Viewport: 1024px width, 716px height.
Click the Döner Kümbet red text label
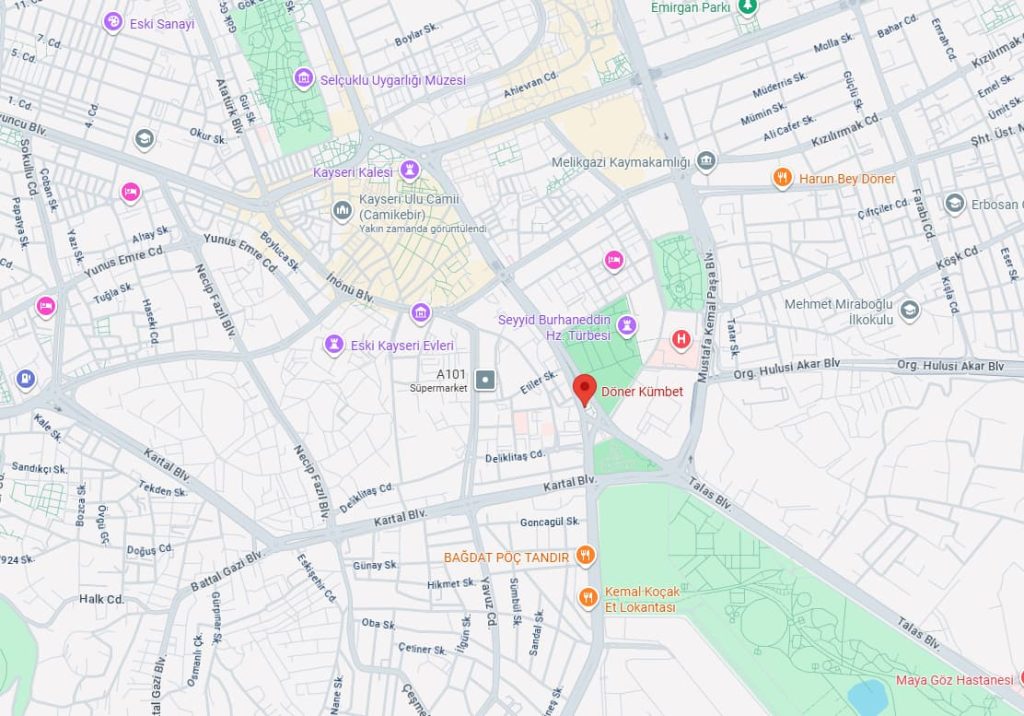pyautogui.click(x=642, y=391)
